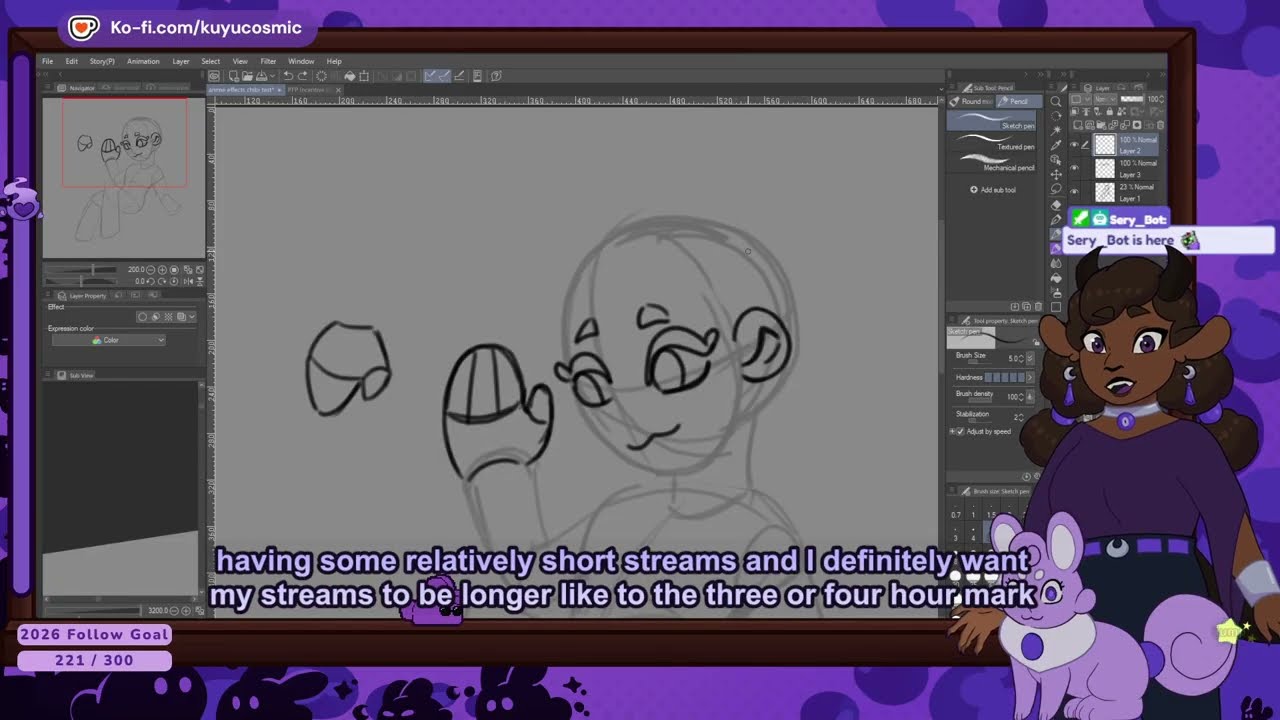The width and height of the screenshot is (1280, 720).
Task: Hide Layer 1 with its eye icon
Action: click(1074, 192)
